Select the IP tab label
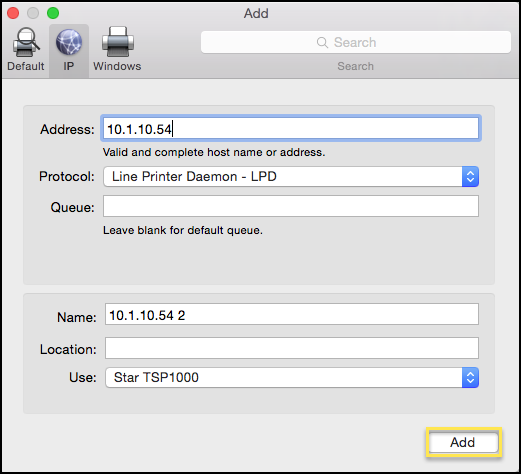The width and height of the screenshot is (521, 474). tap(69, 66)
